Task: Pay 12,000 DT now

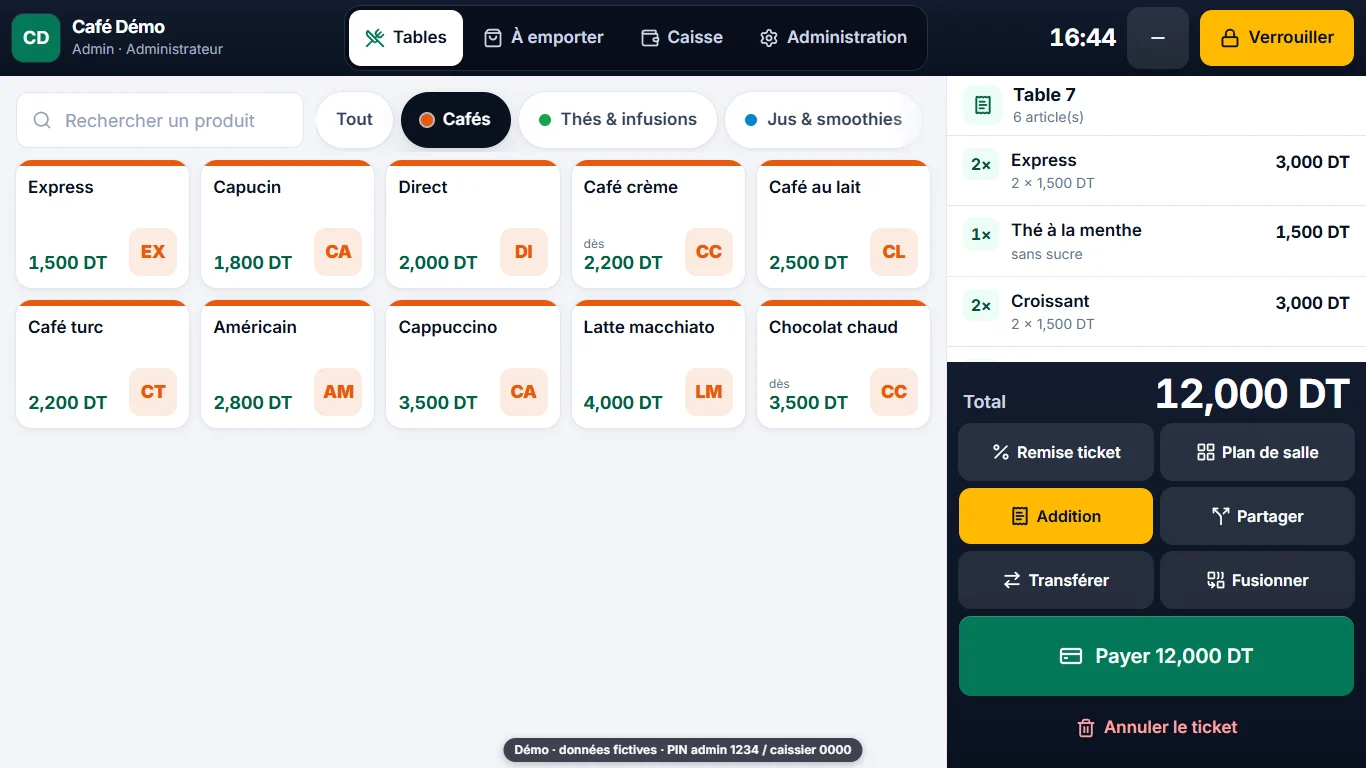Action: 1156,656
